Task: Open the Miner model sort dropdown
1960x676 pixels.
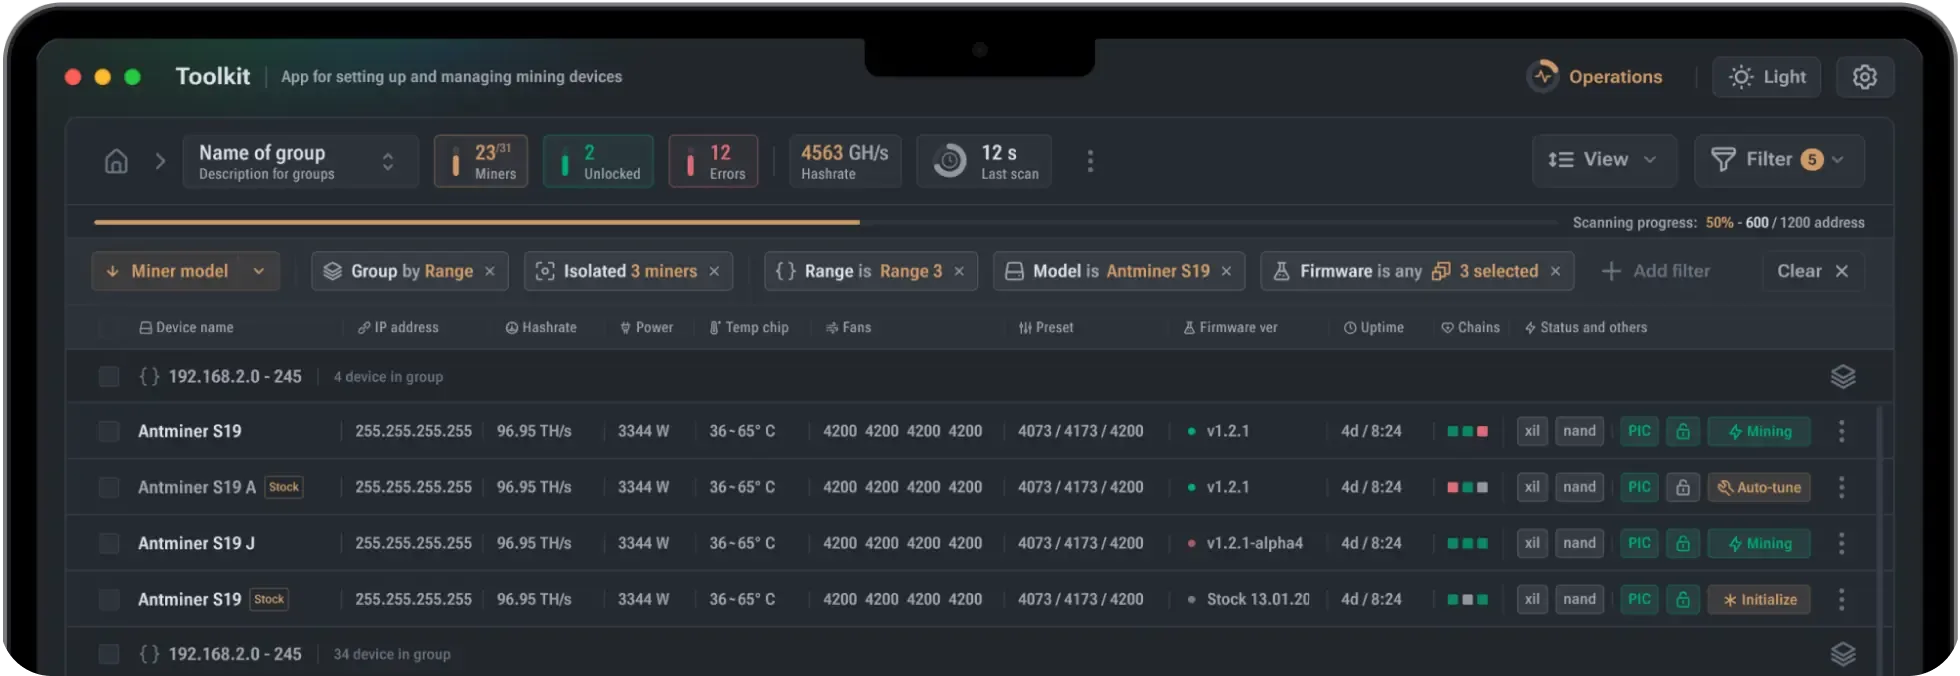Action: coord(186,271)
